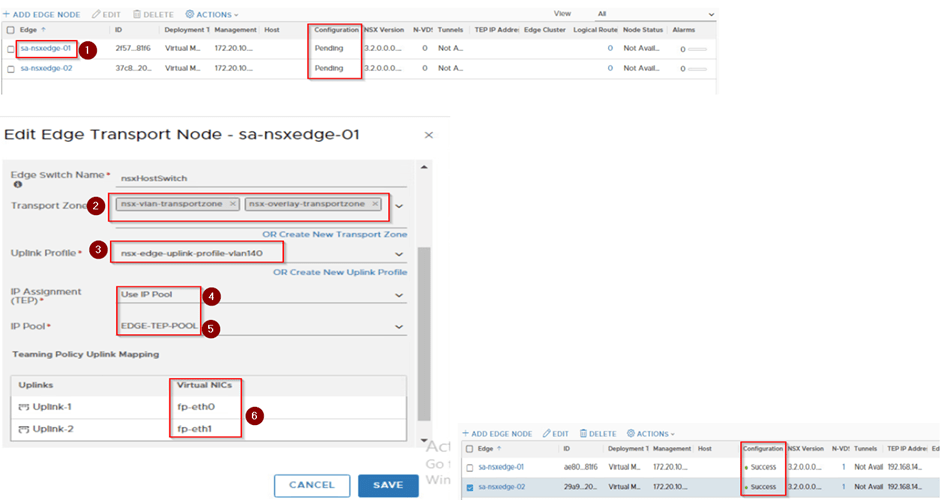Uncheck selected sa-nsxedge-02 in bottom table
The width and height of the screenshot is (949, 500).
pos(470,487)
